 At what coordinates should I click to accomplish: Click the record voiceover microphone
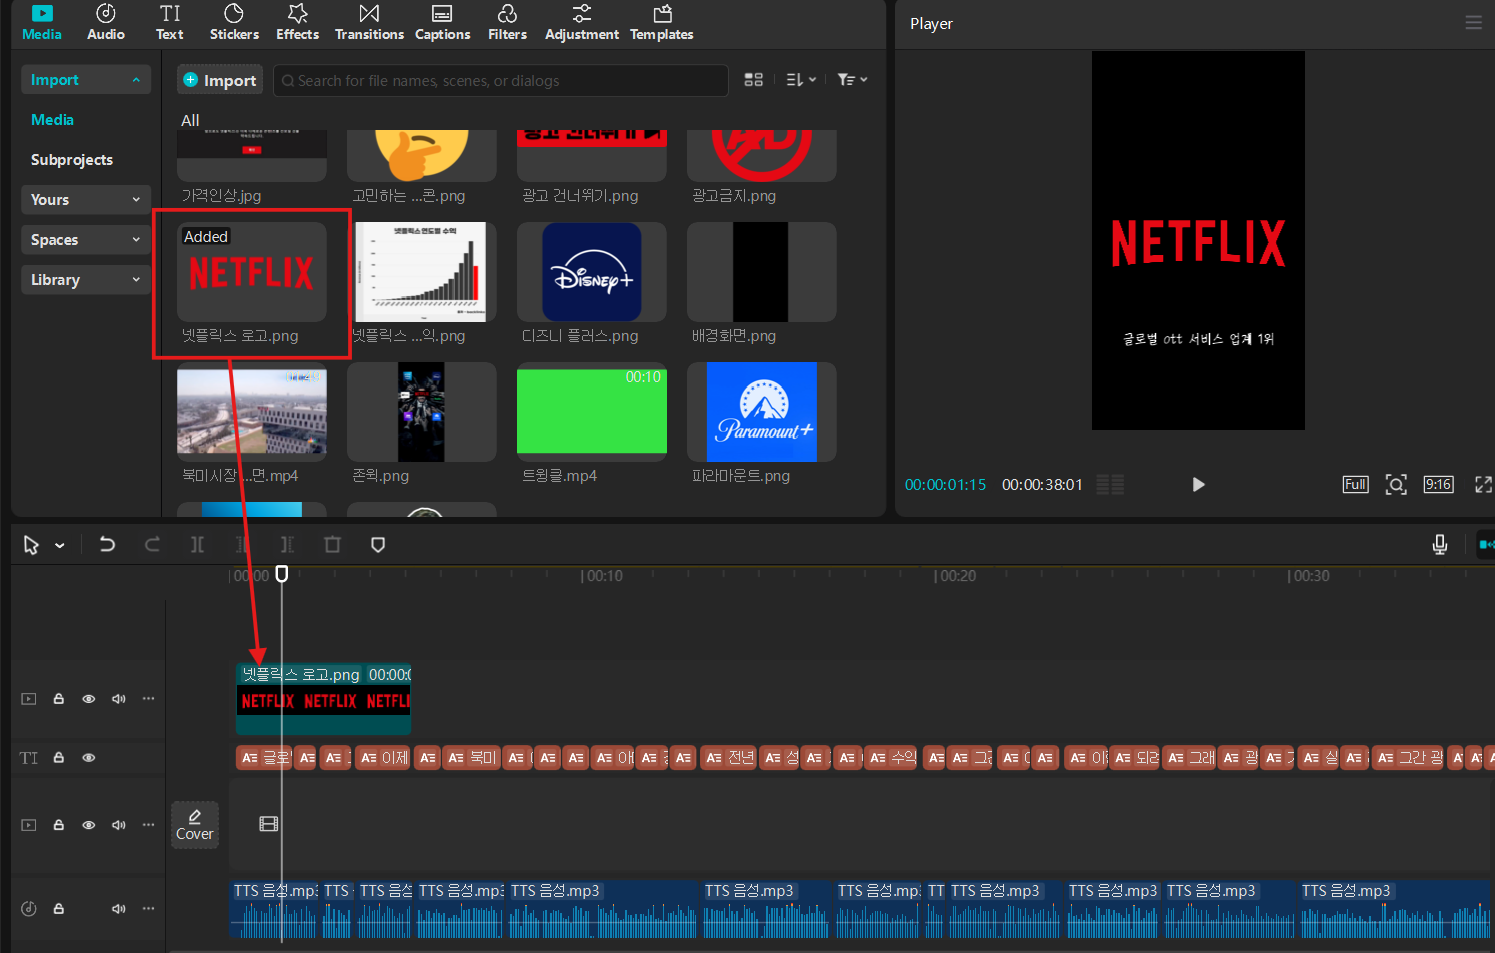(1440, 545)
